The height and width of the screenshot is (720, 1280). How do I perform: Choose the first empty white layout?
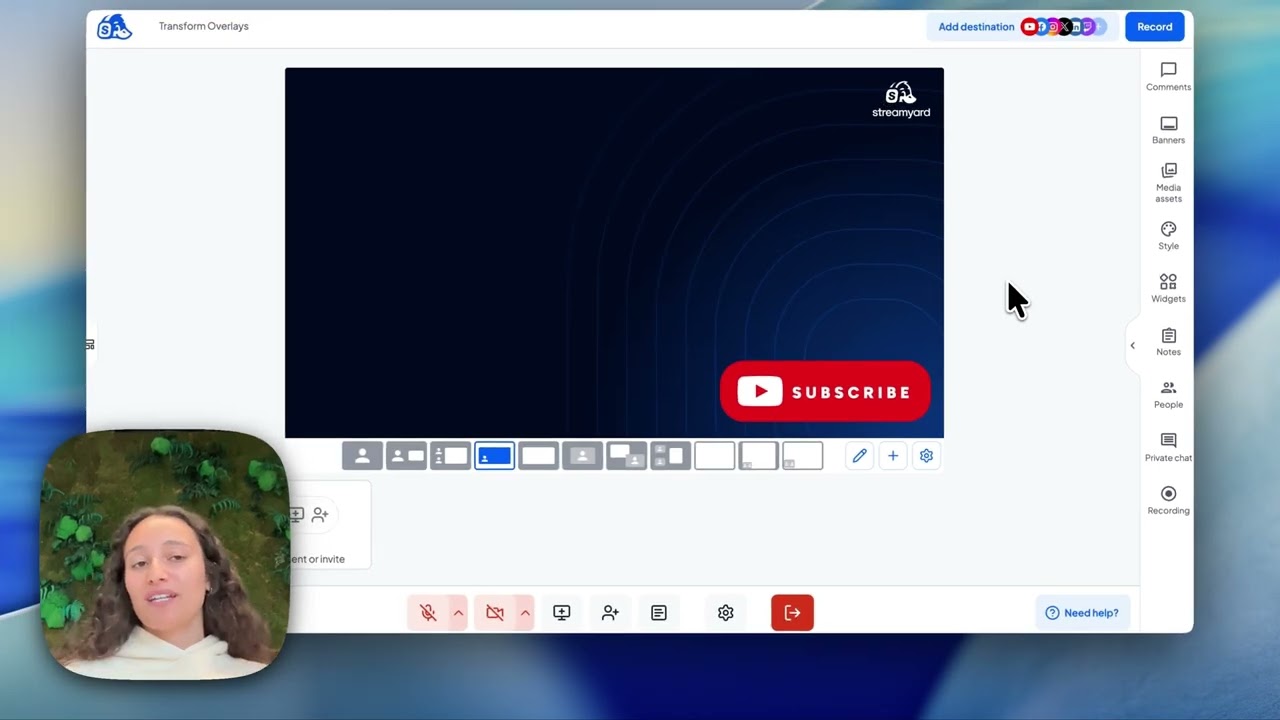(714, 456)
